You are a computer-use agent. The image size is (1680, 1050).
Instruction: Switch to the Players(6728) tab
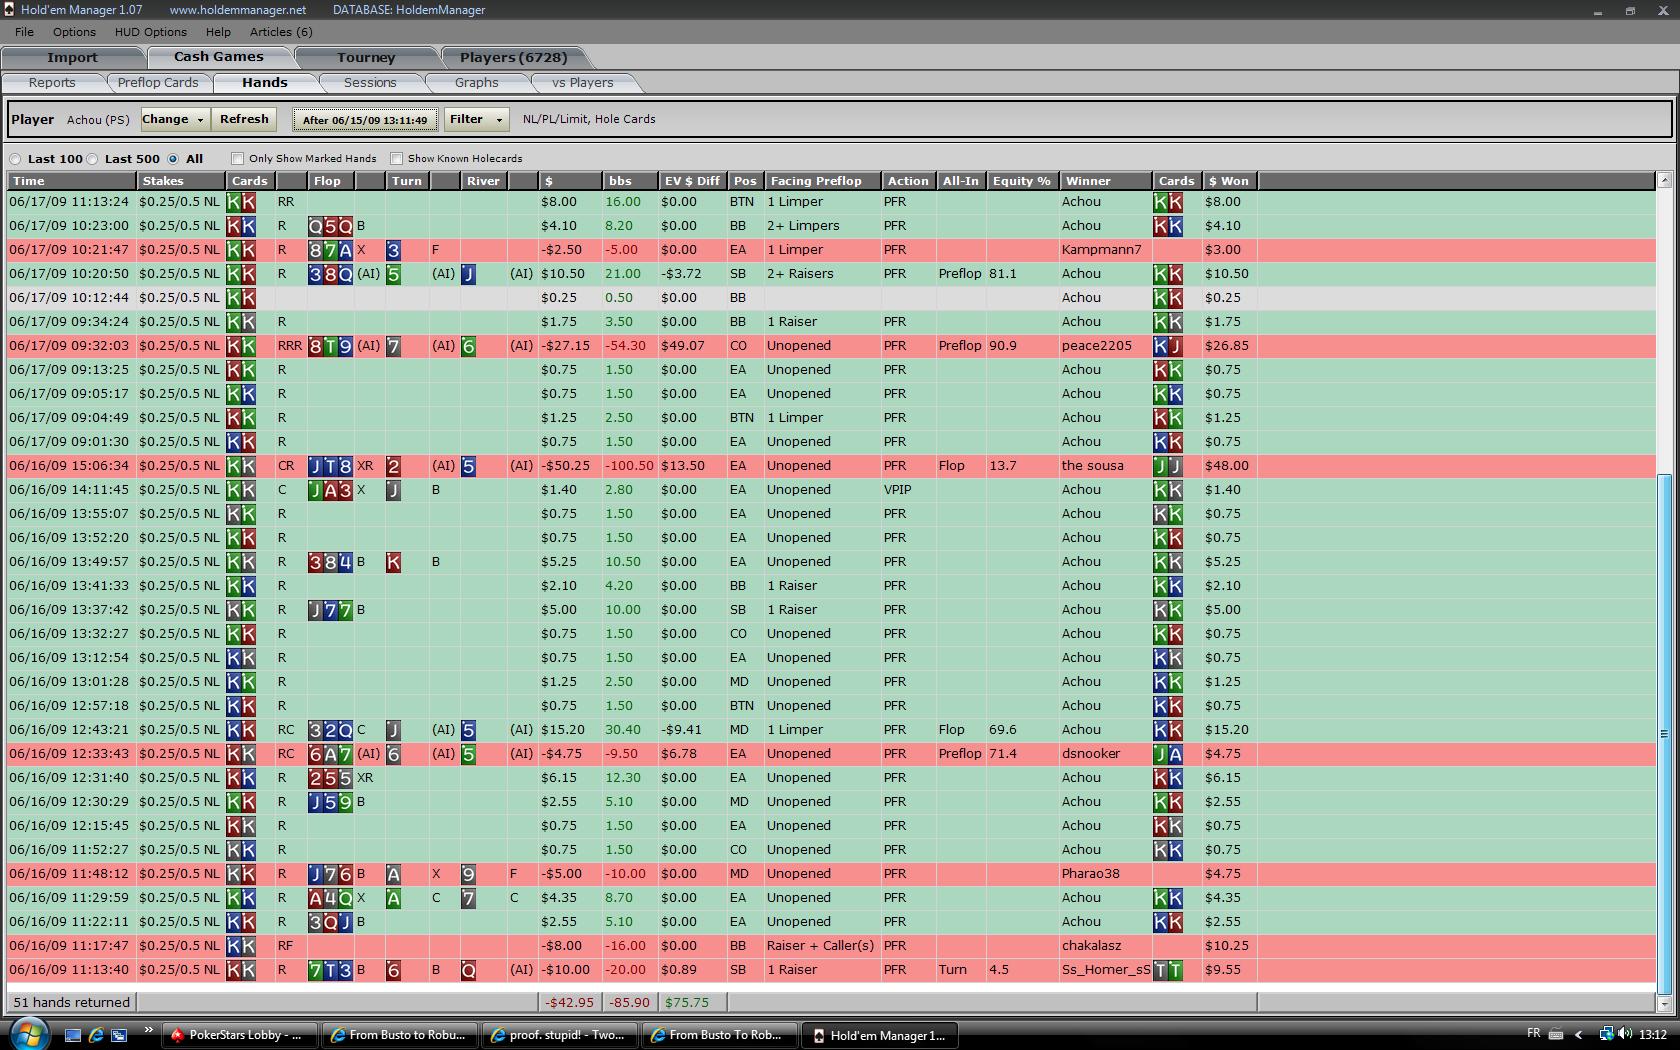point(513,57)
